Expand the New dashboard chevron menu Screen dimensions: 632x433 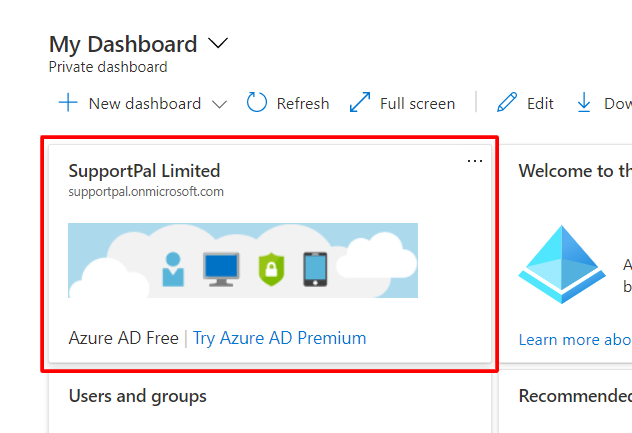point(220,104)
